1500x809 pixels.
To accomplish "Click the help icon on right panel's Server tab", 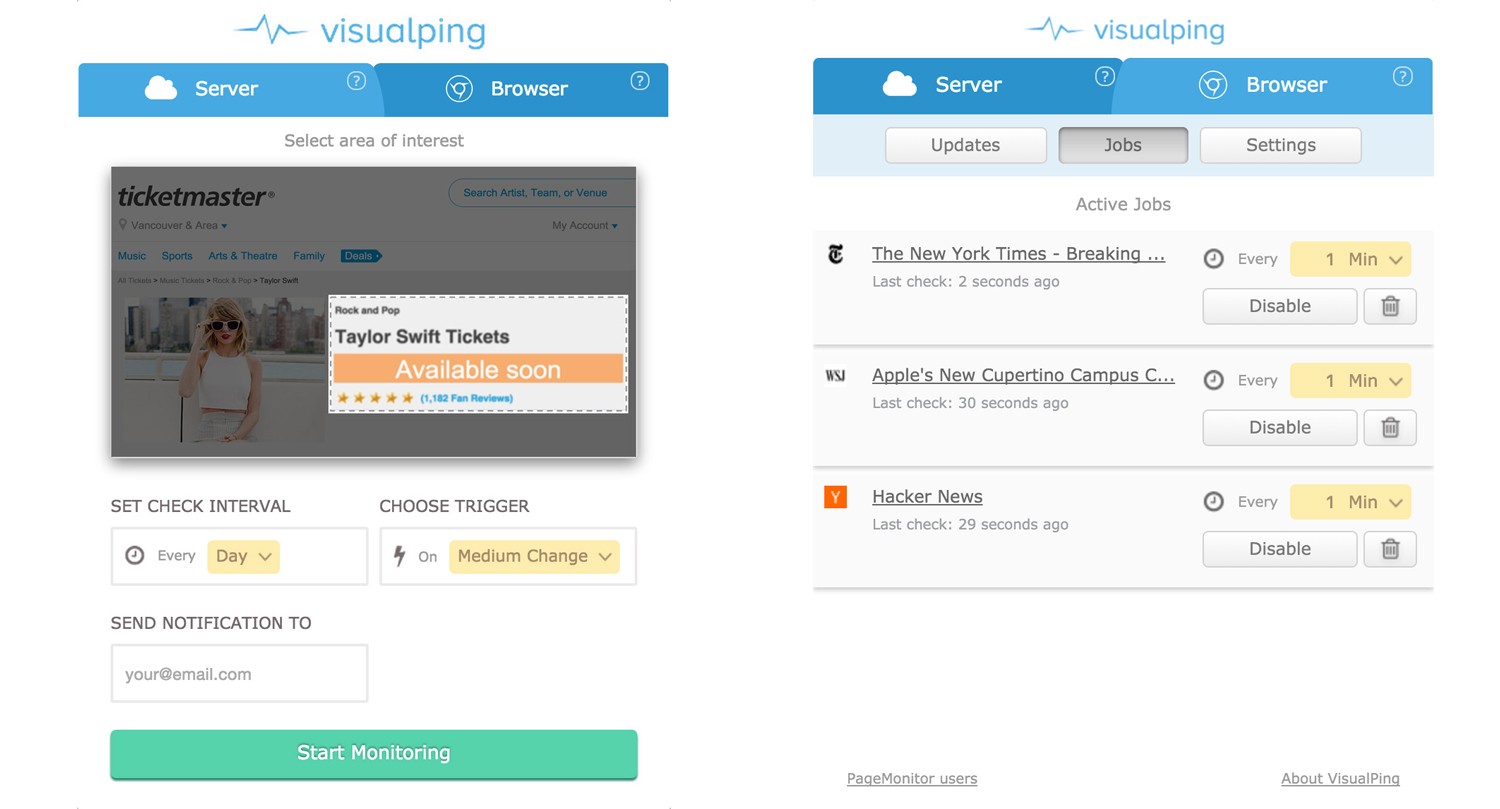I will (1104, 76).
